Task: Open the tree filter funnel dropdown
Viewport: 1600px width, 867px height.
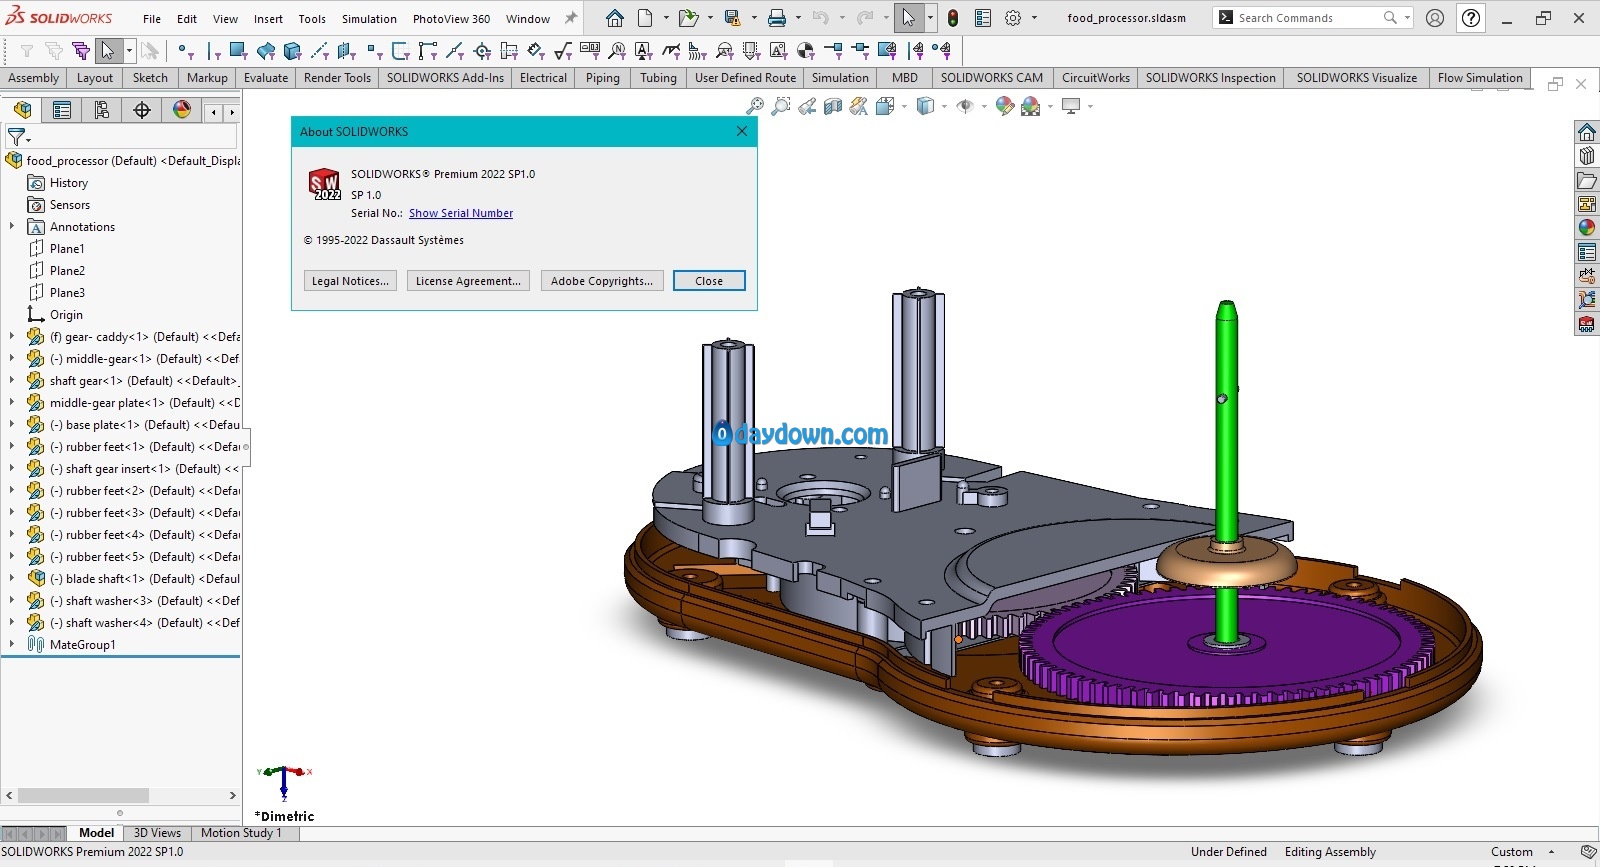Action: (19, 137)
